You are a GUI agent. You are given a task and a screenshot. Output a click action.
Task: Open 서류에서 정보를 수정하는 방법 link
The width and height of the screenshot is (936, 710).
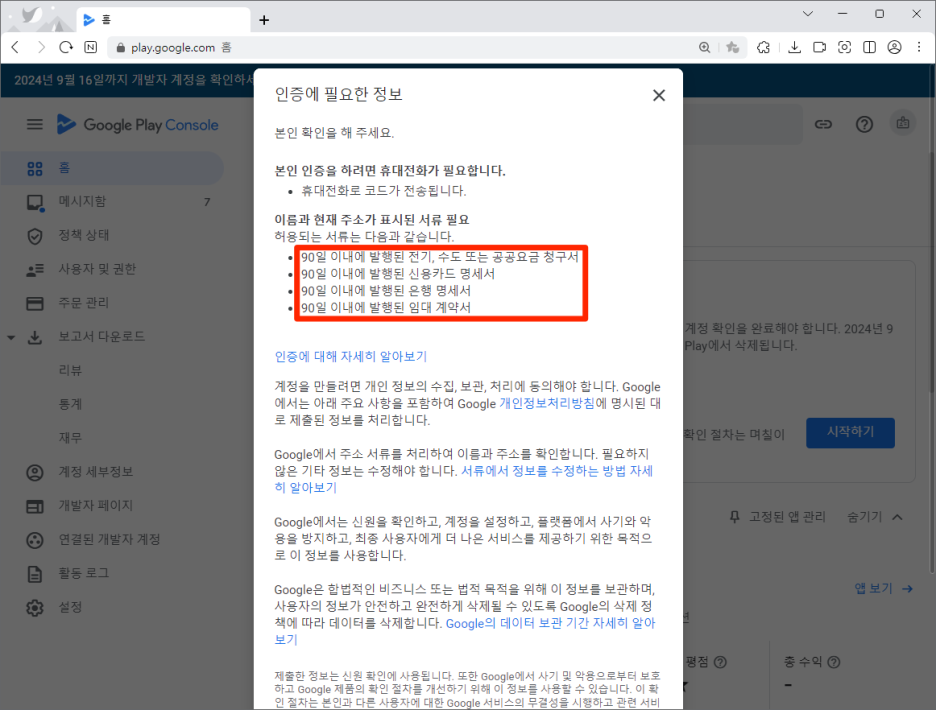coord(463,479)
